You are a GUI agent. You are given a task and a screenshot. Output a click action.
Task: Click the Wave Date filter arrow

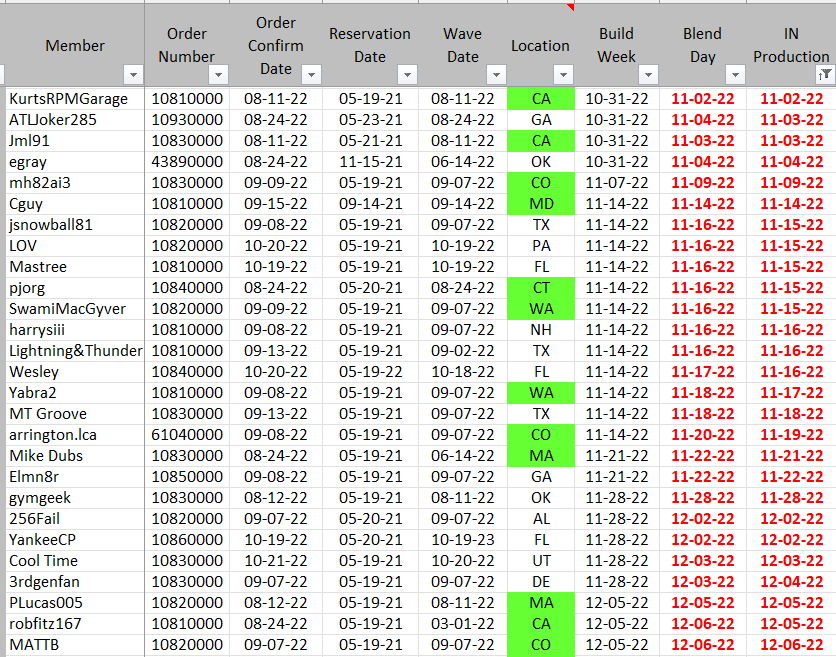click(x=496, y=75)
